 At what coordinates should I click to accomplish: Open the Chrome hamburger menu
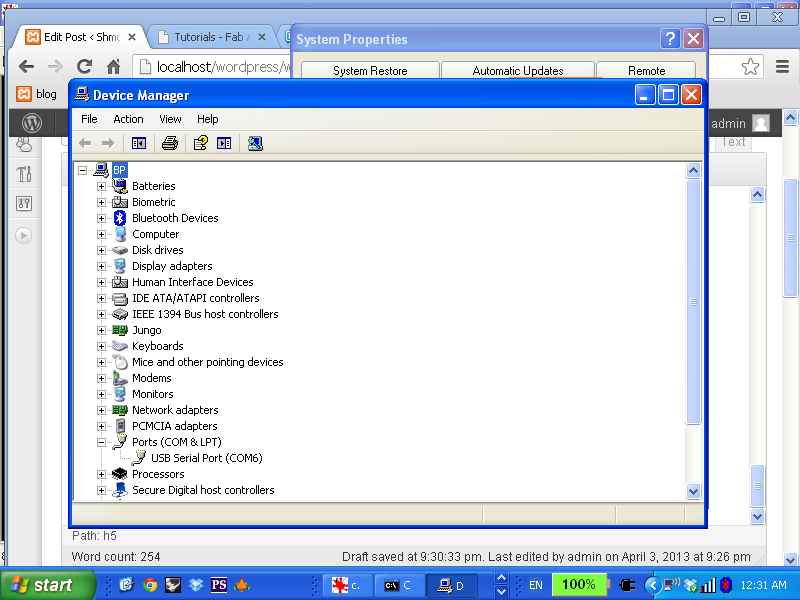782,66
